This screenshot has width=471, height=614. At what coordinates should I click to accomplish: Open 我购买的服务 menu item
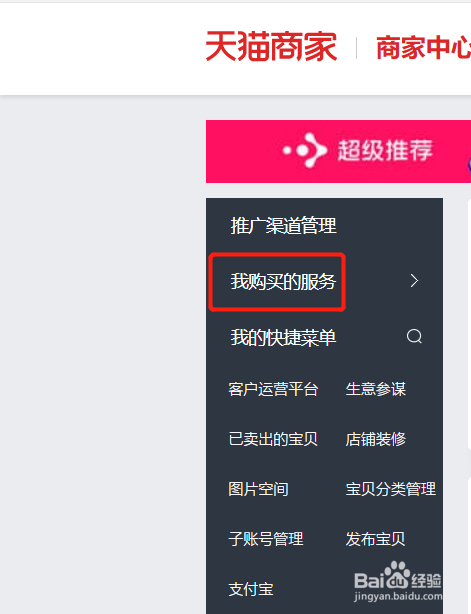coord(283,282)
